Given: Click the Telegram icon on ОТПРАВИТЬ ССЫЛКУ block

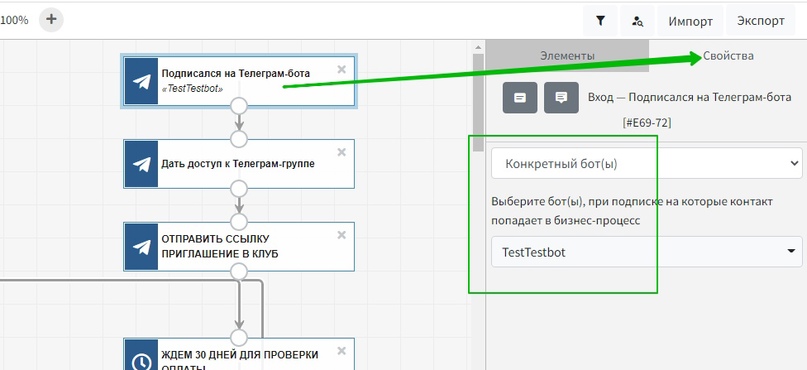Looking at the screenshot, I should (x=142, y=246).
